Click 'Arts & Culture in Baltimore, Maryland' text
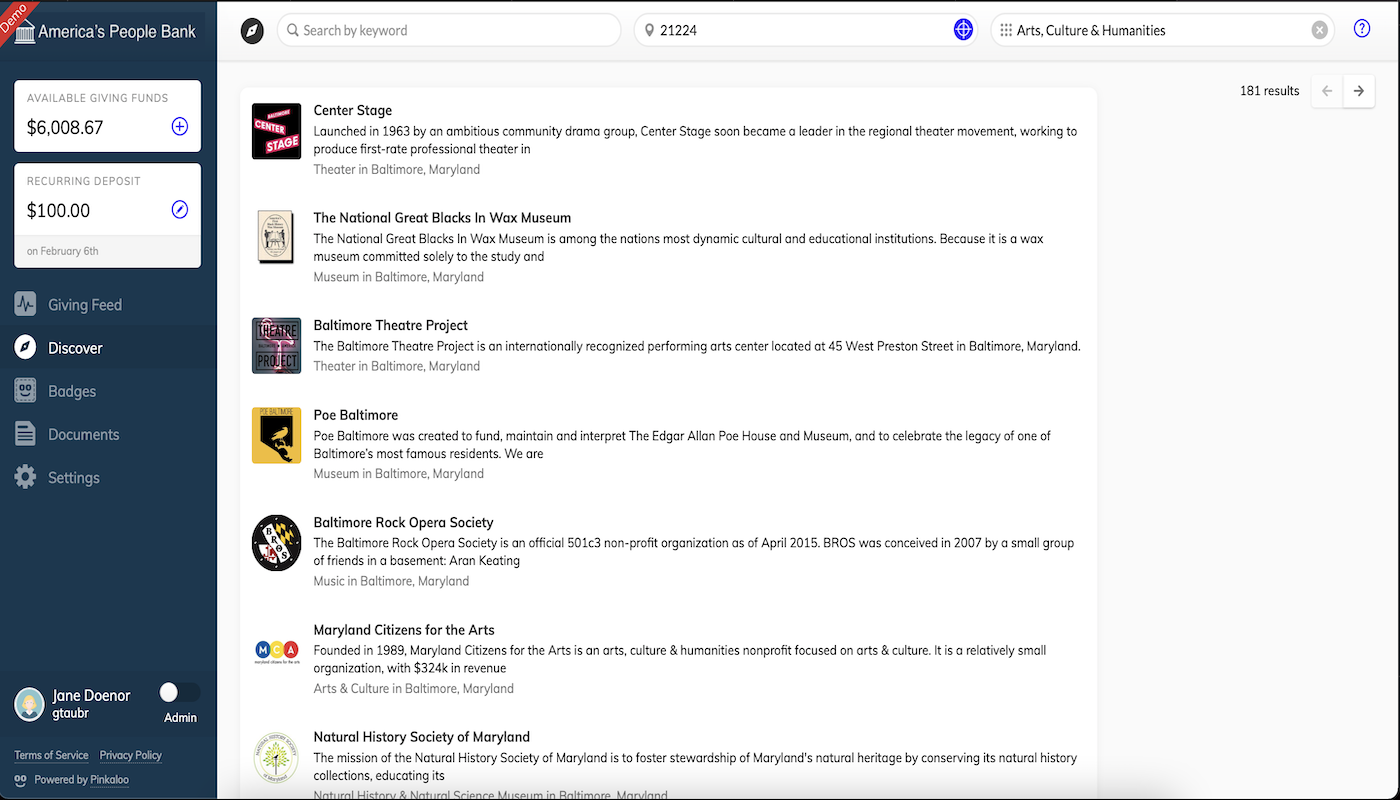The width and height of the screenshot is (1400, 800). pos(414,688)
